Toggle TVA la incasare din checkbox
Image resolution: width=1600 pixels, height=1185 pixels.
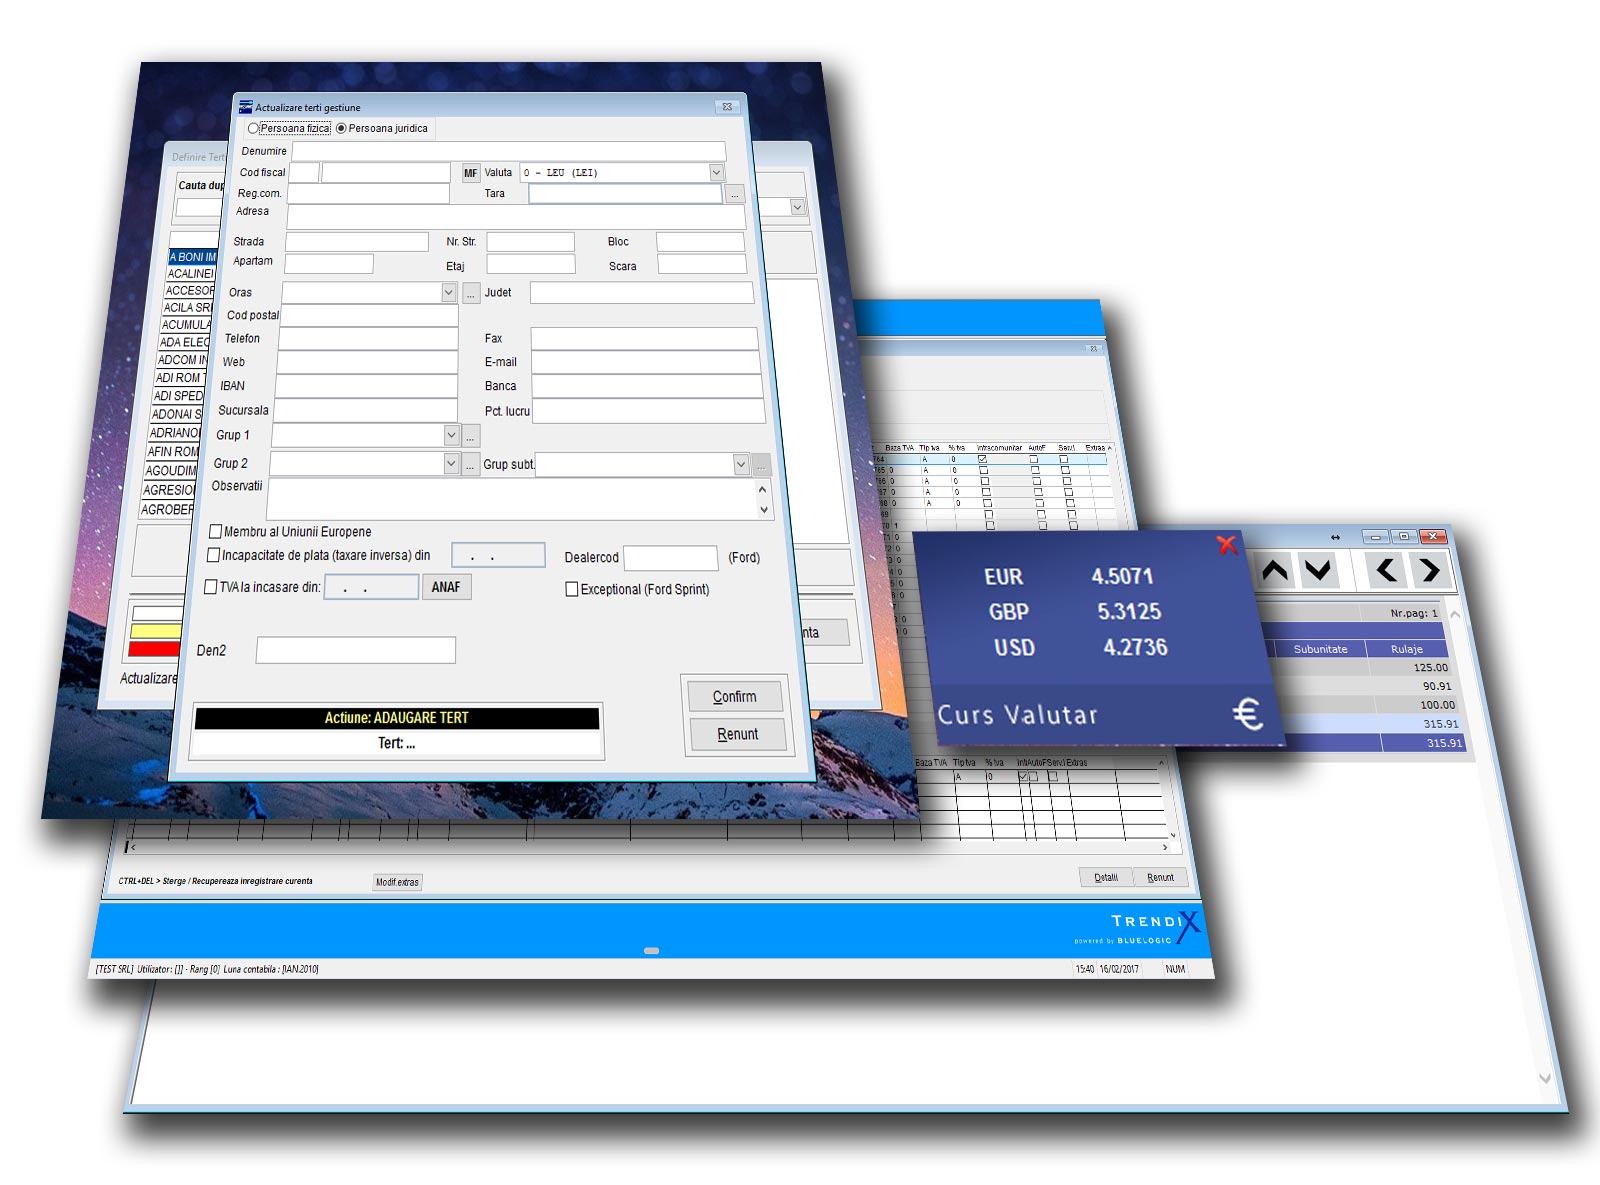pos(211,587)
